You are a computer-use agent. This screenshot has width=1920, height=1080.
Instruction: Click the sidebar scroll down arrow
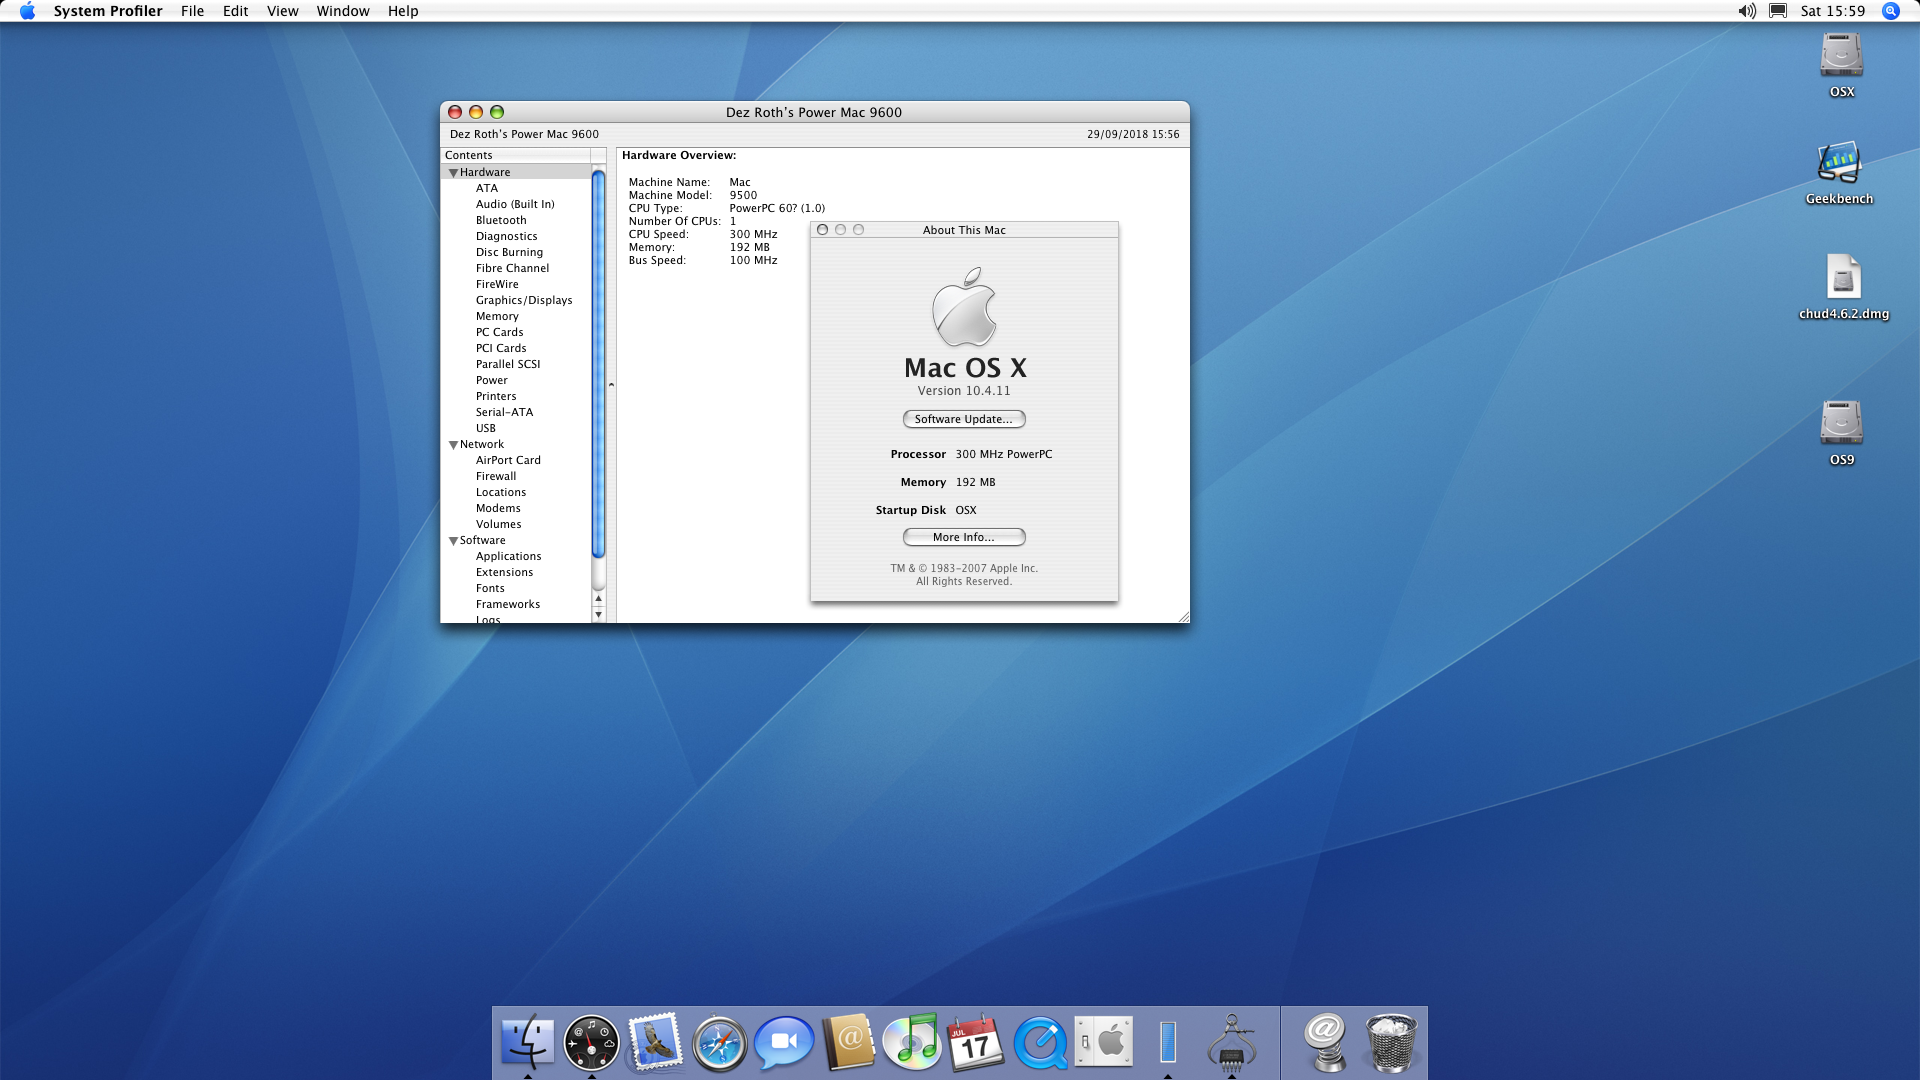tap(599, 615)
